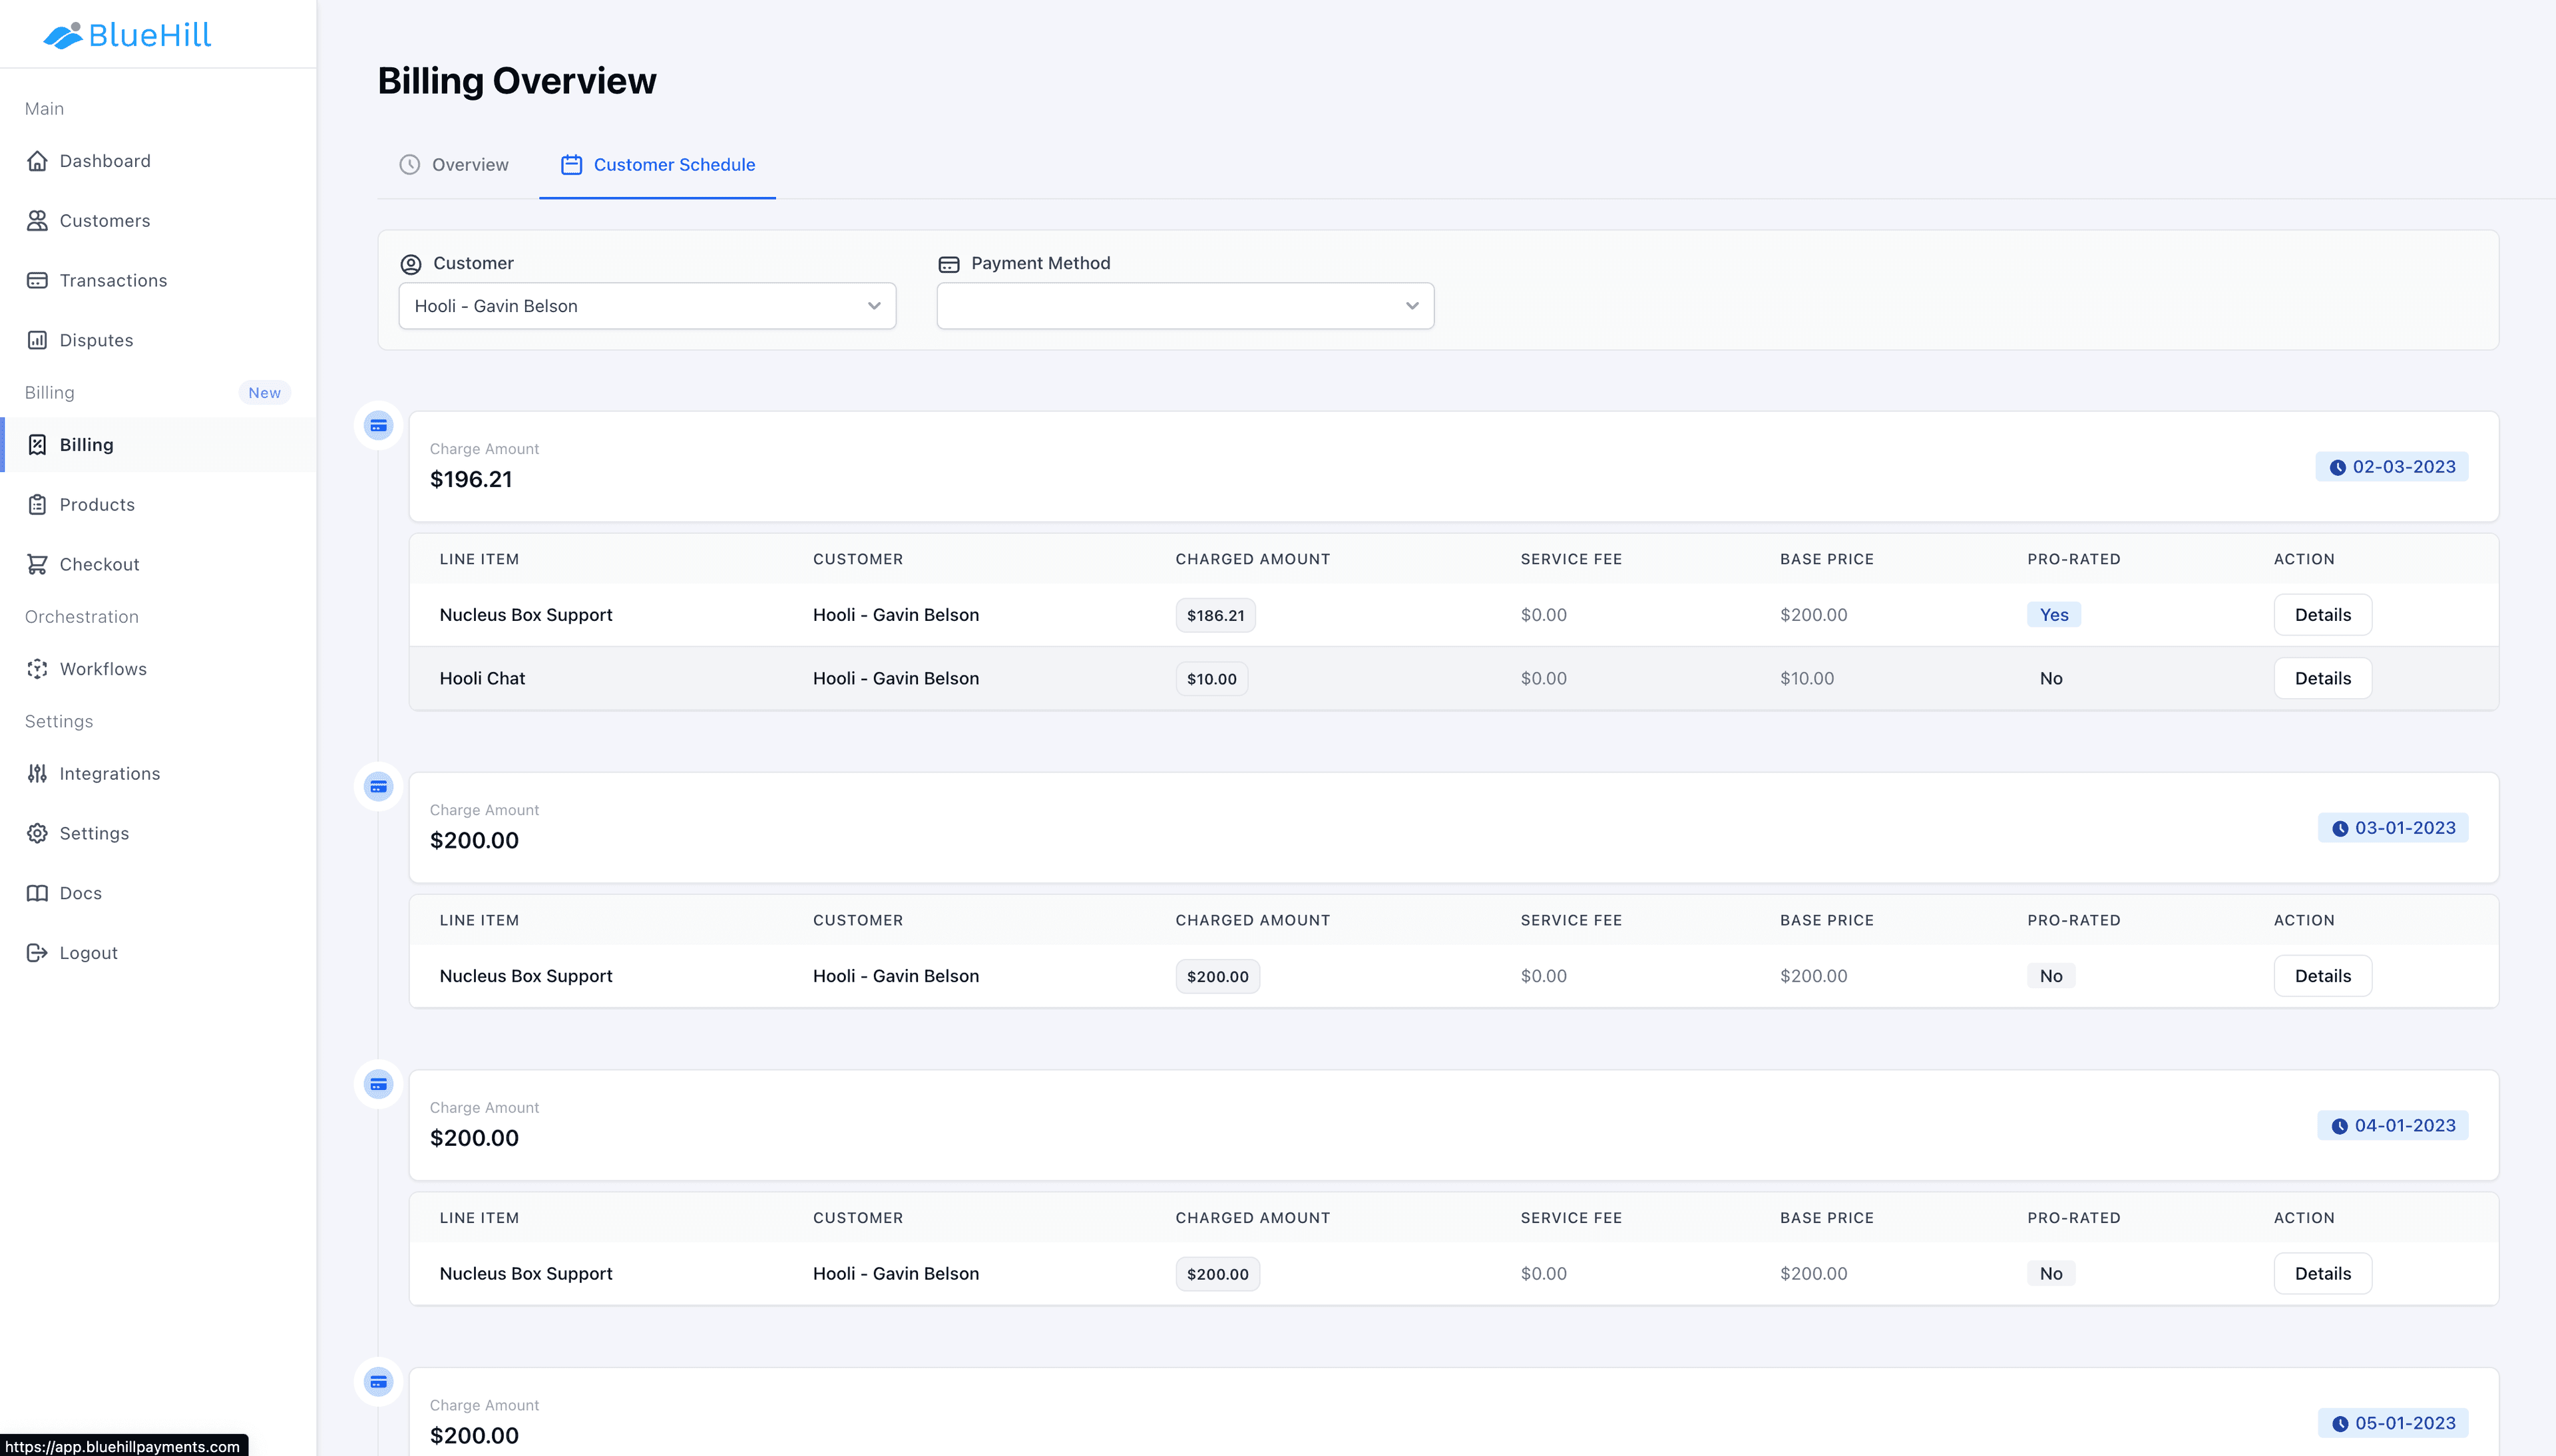This screenshot has width=2556, height=1456.
Task: Open Transactions in the sidebar
Action: 158,280
